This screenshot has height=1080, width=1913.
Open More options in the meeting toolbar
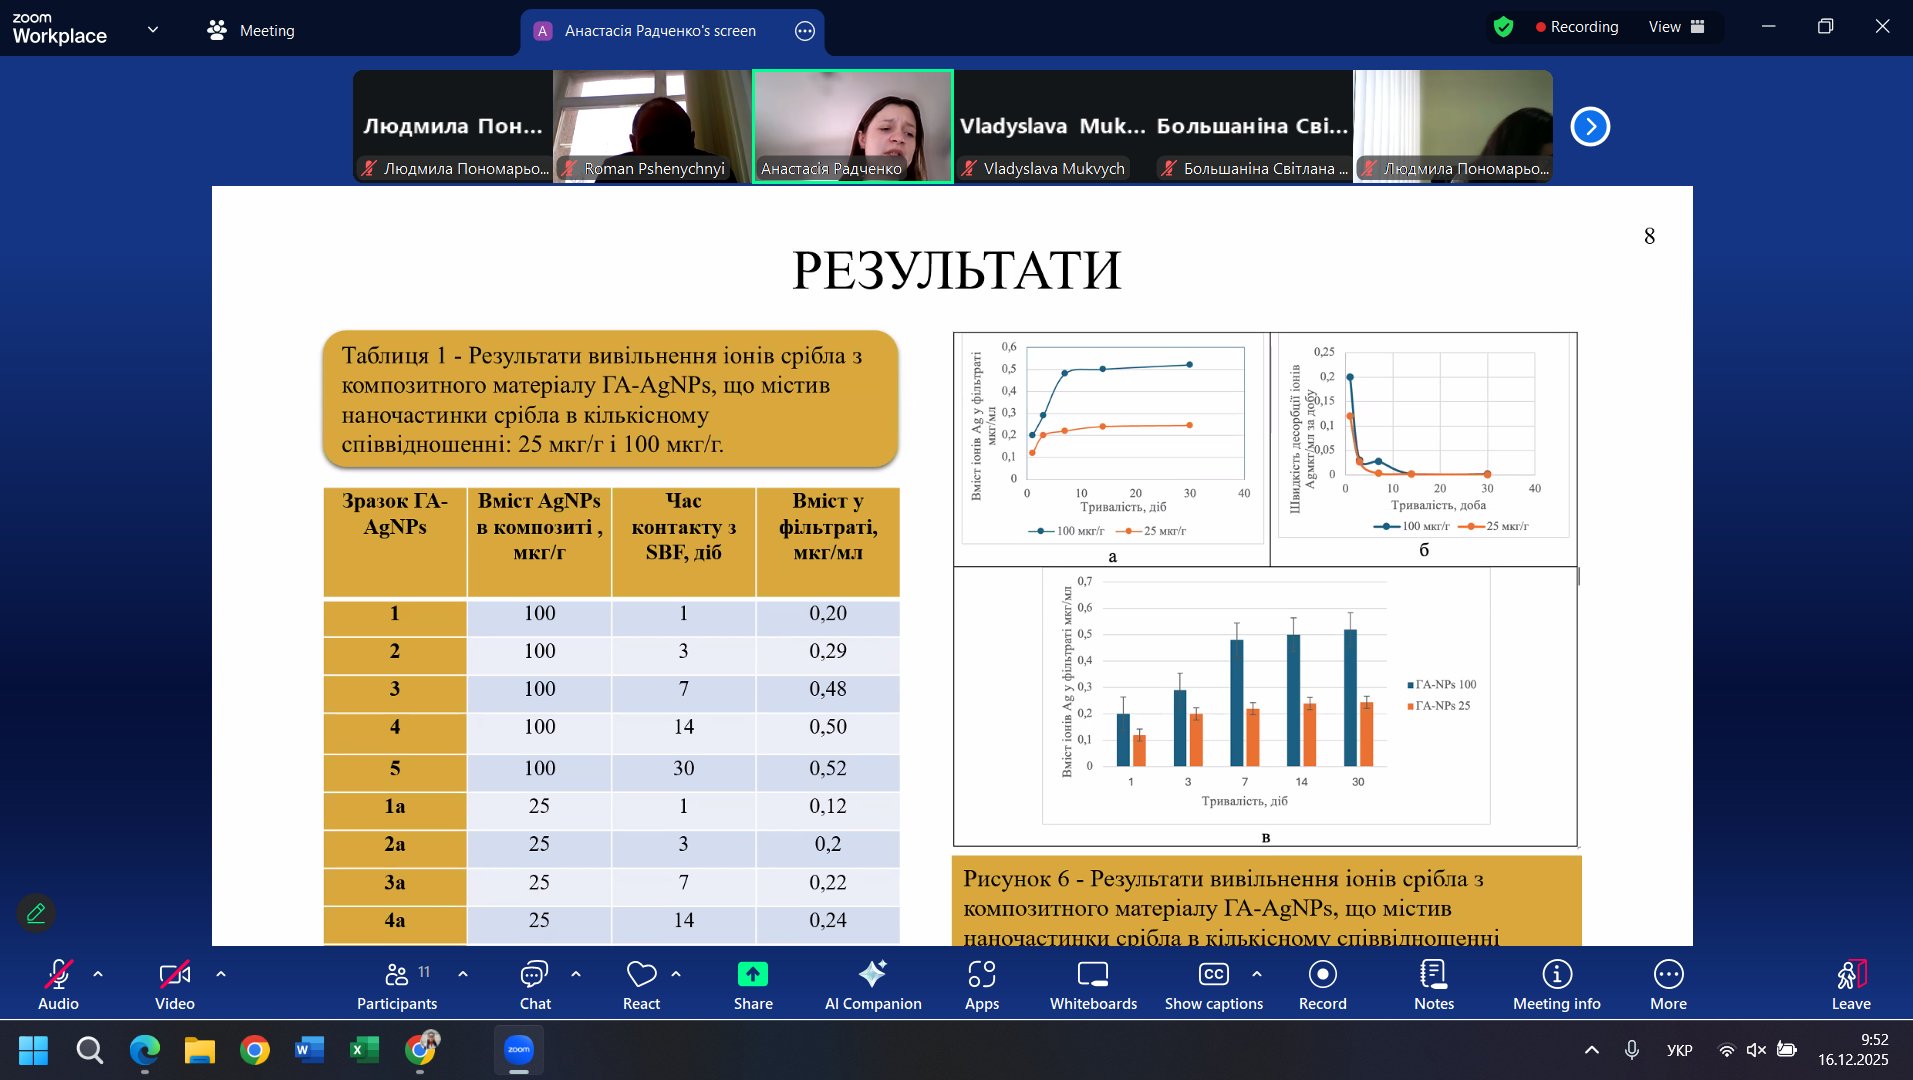tap(1668, 985)
